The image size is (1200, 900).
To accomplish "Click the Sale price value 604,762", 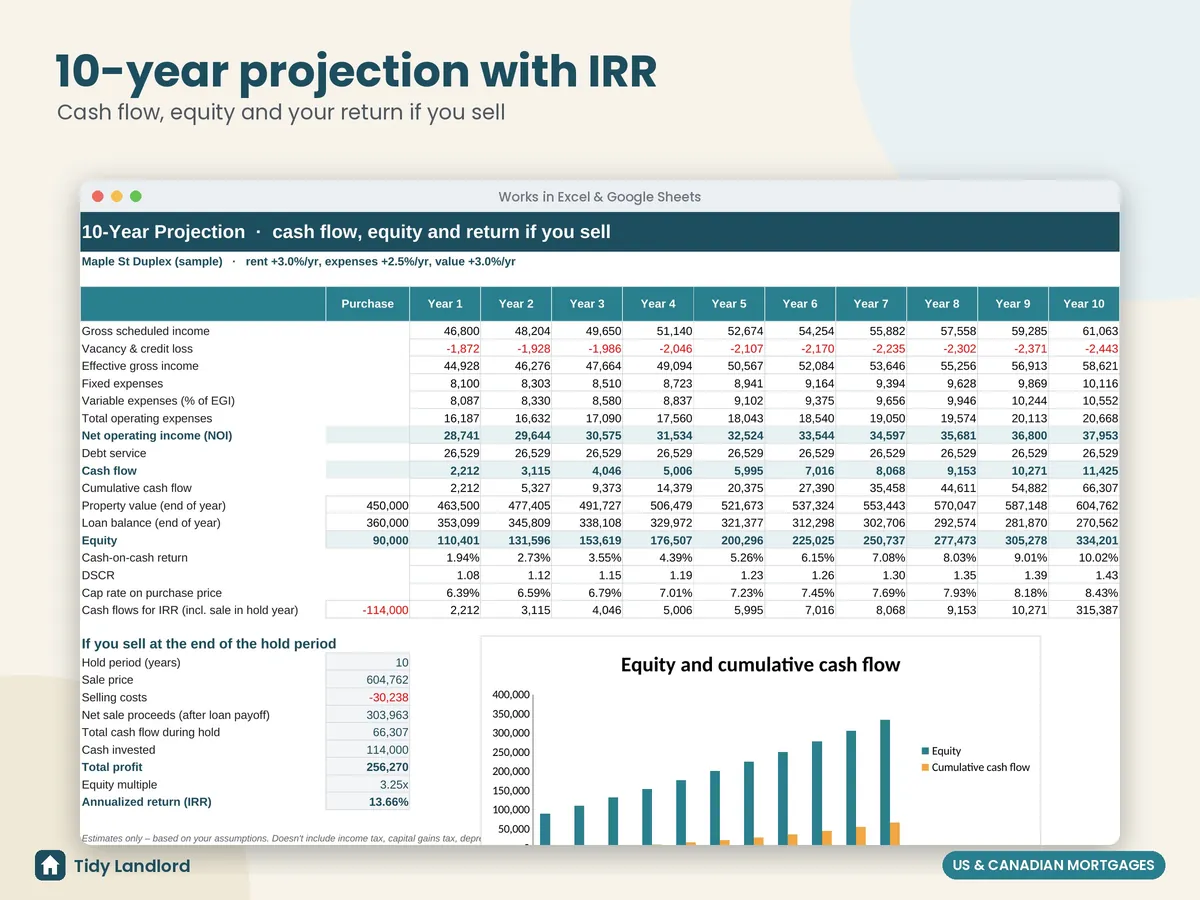I will [368, 680].
